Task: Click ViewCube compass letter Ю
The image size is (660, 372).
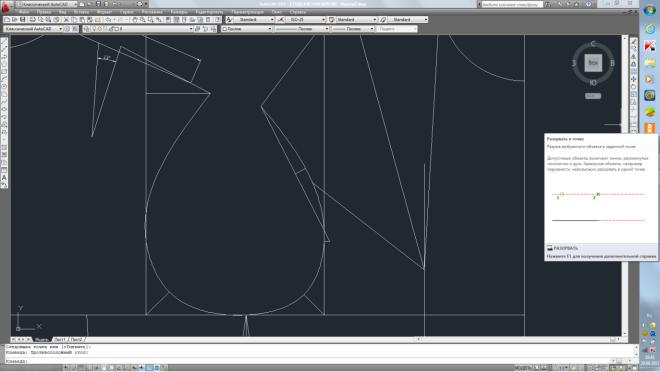Action: (x=593, y=82)
